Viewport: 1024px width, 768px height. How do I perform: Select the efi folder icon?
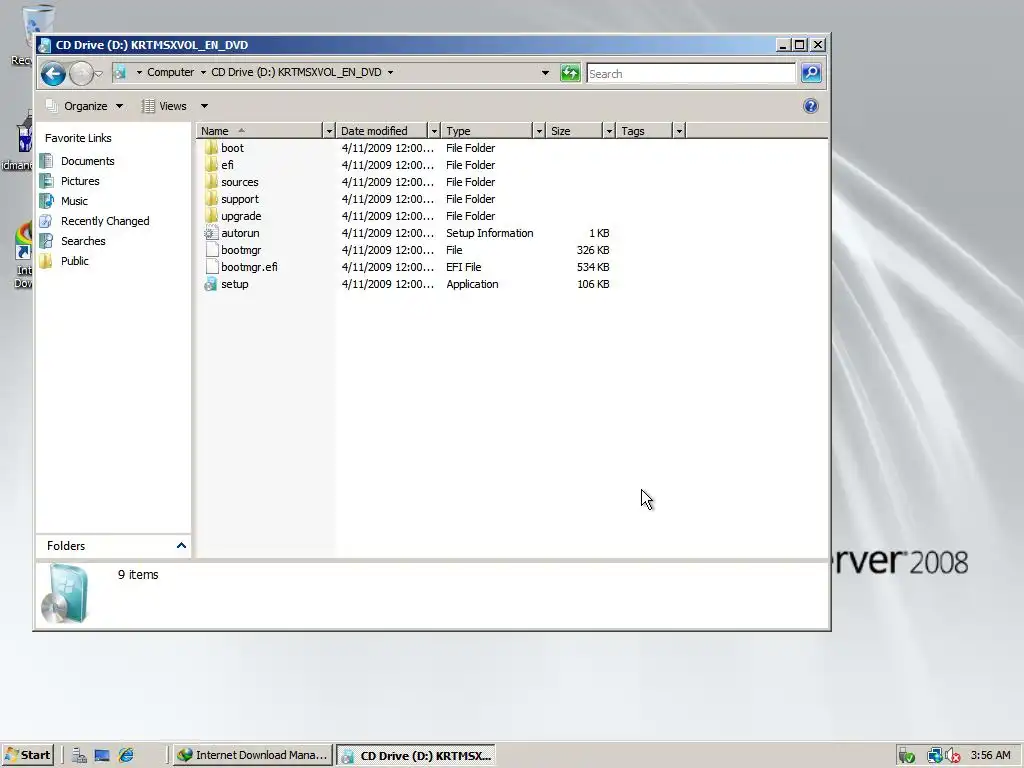pos(211,165)
